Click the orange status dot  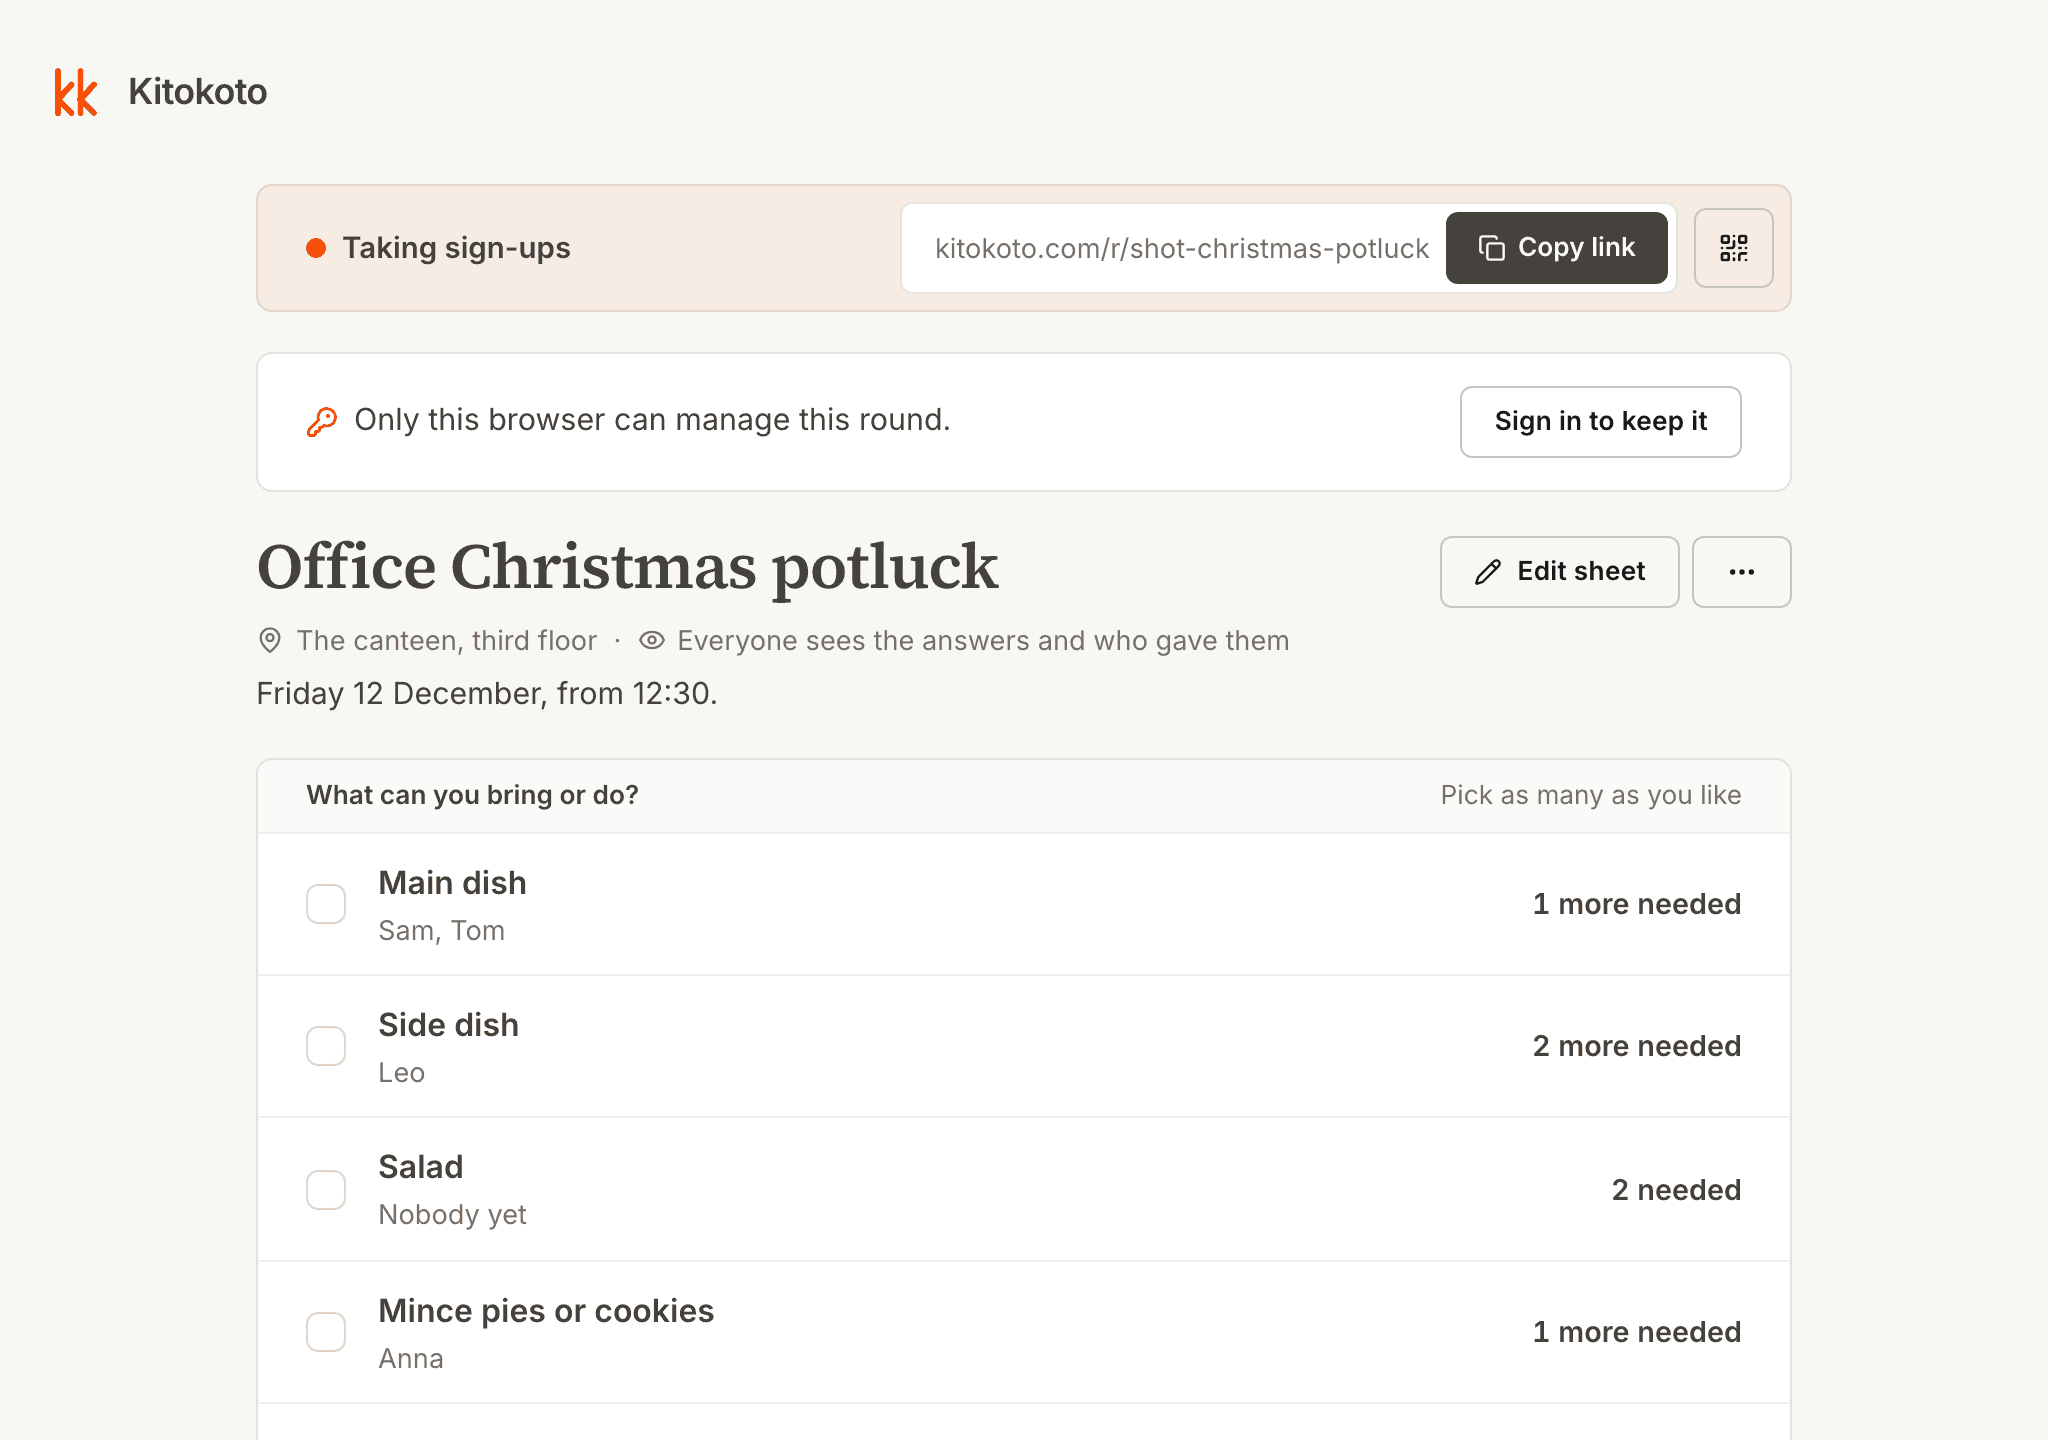[x=316, y=248]
